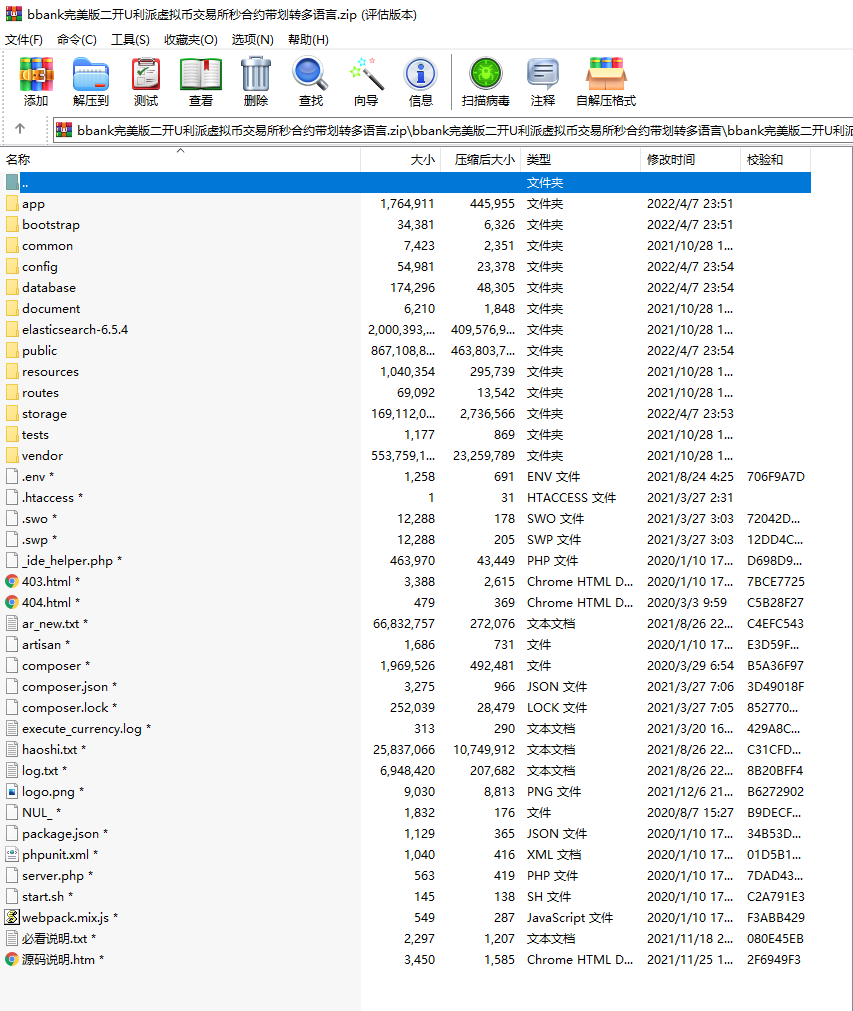The height and width of the screenshot is (1011, 853).
Task: Open the Help (帮助) menu
Action: click(308, 40)
